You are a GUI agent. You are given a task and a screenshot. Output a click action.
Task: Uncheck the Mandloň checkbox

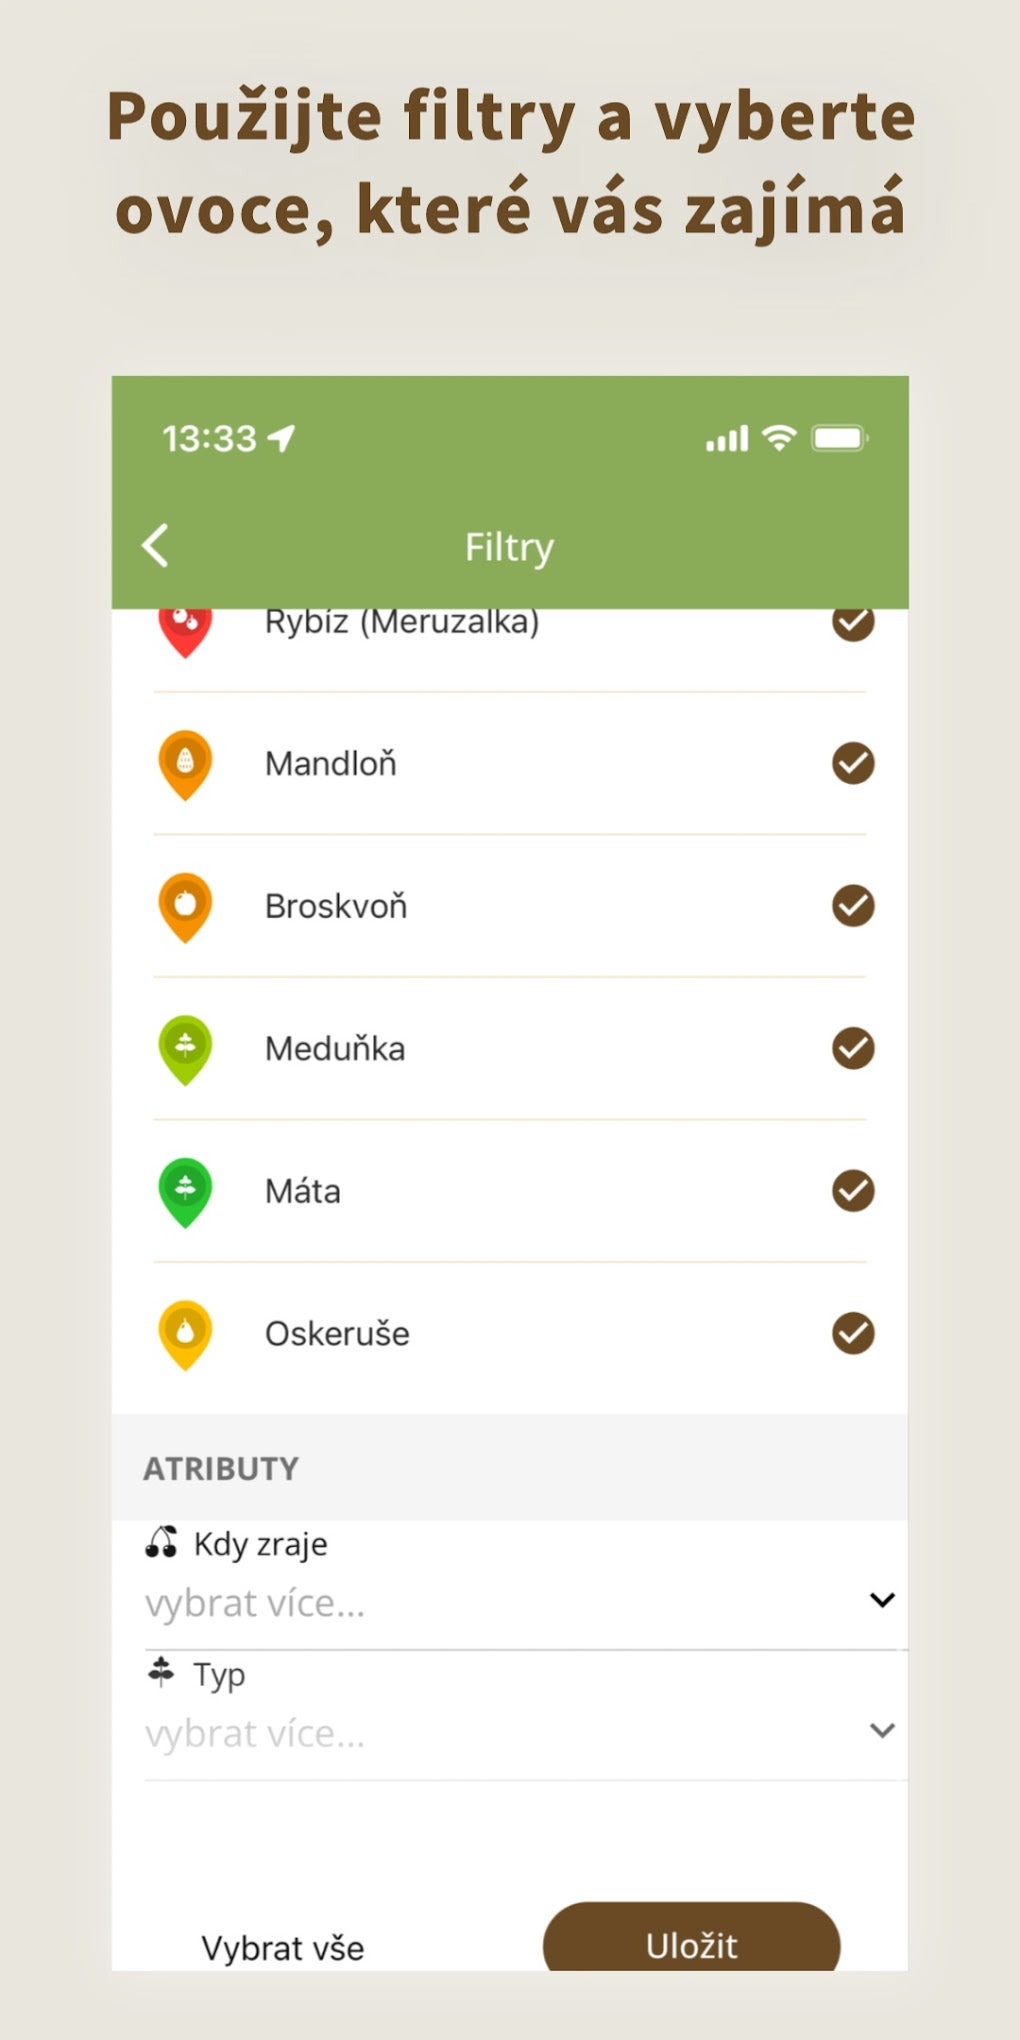coord(853,764)
